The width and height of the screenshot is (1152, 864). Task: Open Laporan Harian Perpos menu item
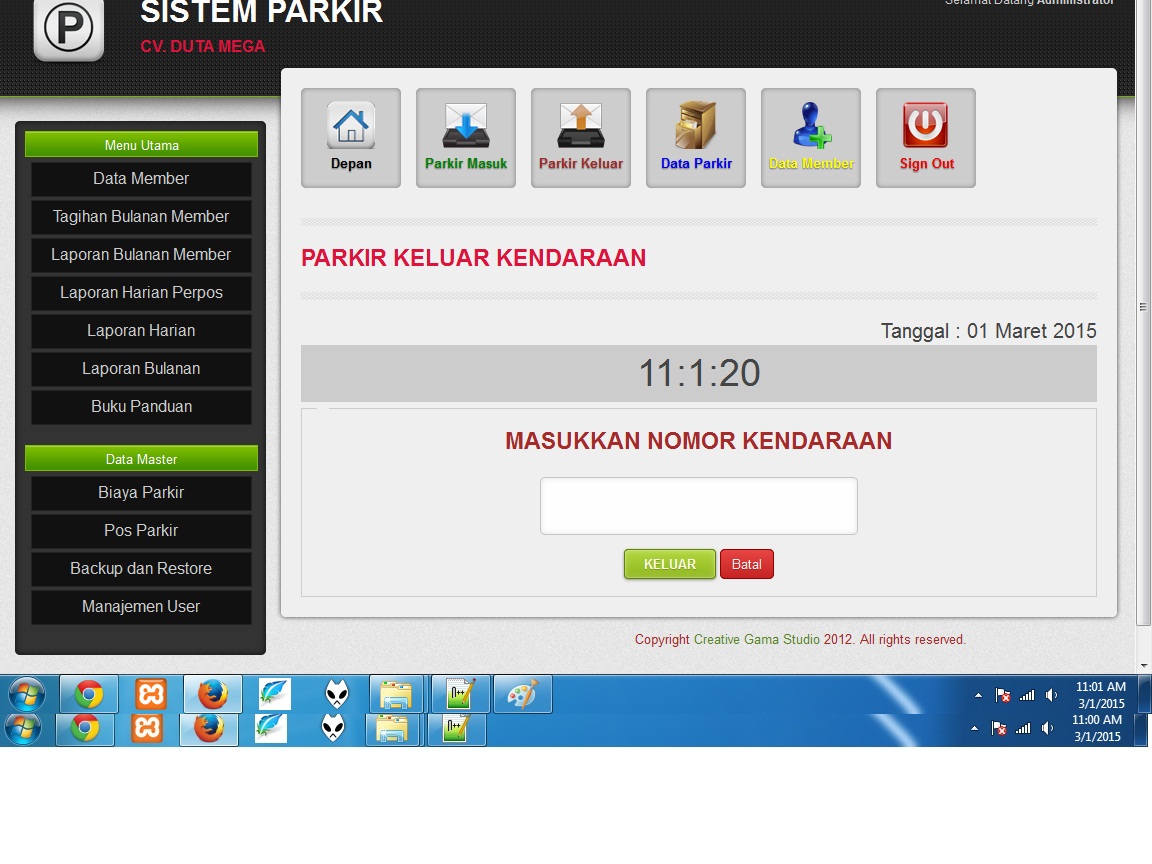tap(141, 292)
